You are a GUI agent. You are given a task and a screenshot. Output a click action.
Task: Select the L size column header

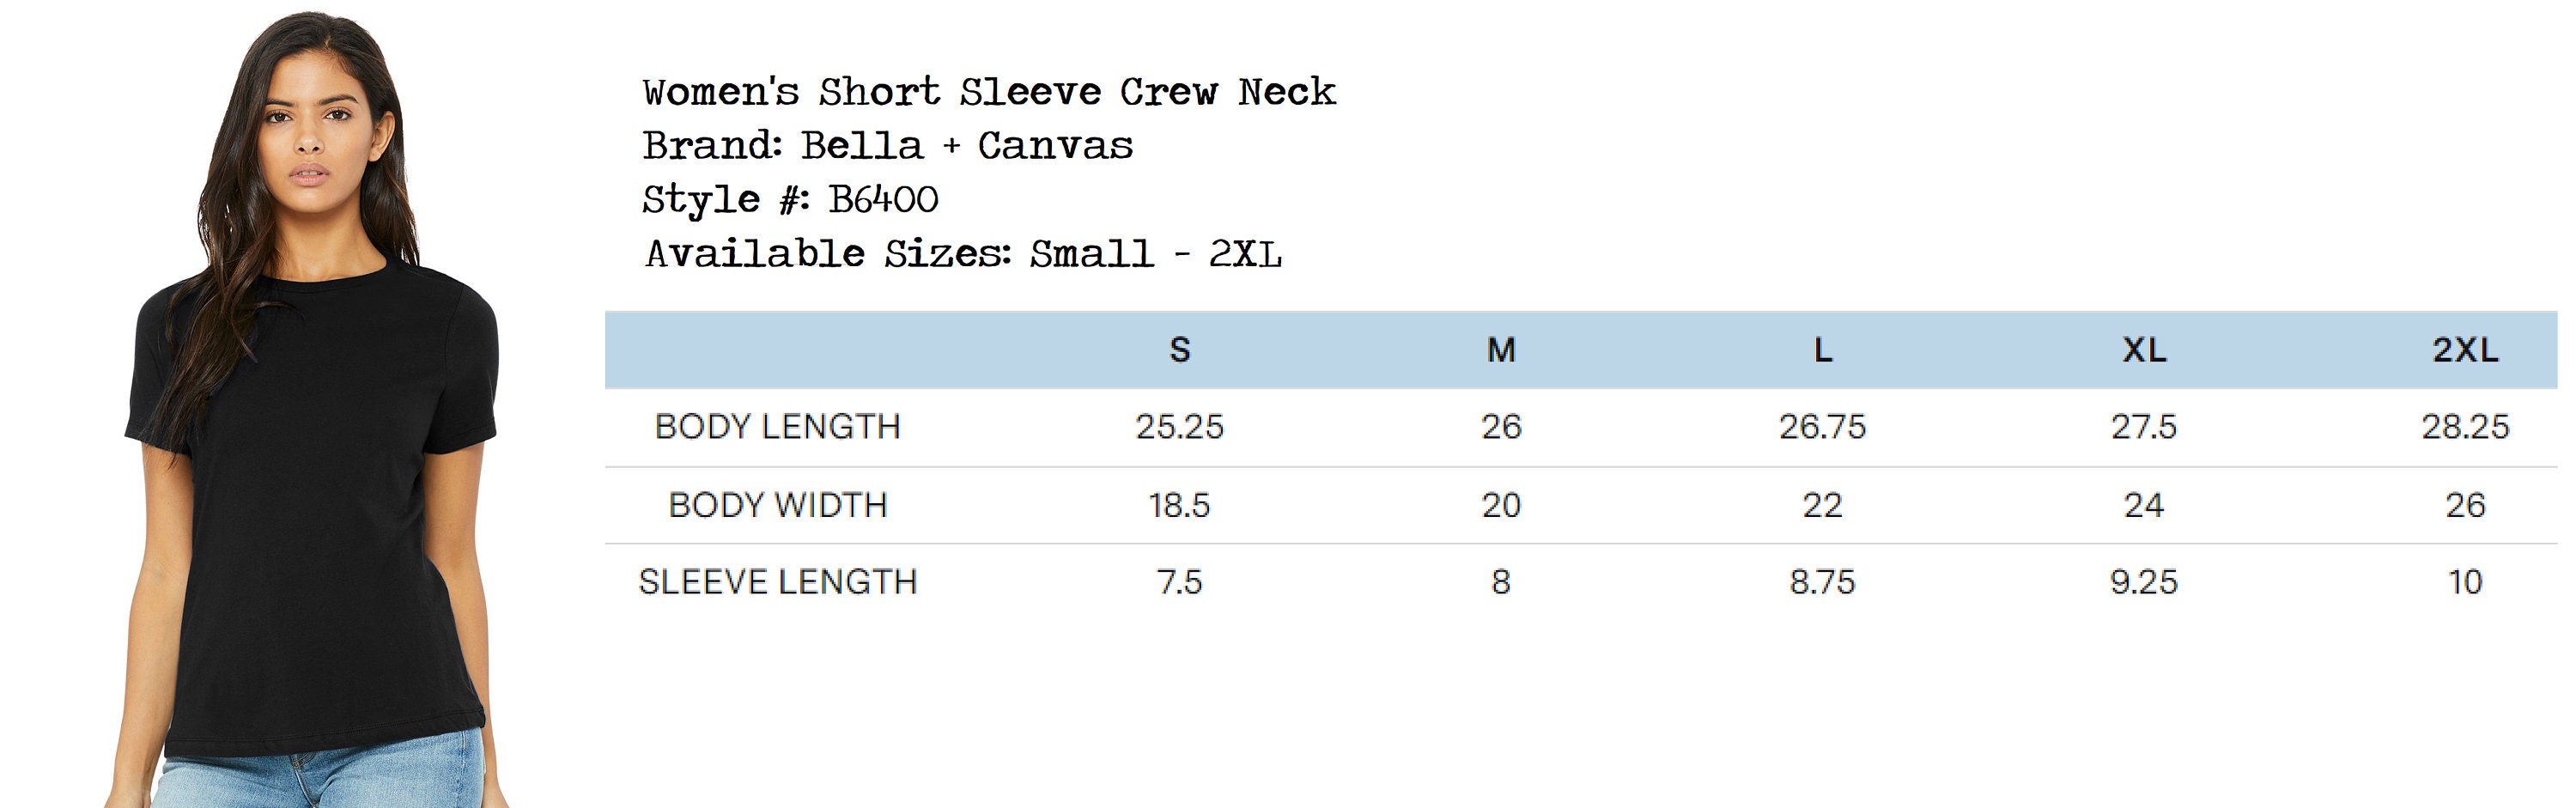pyautogui.click(x=1823, y=350)
